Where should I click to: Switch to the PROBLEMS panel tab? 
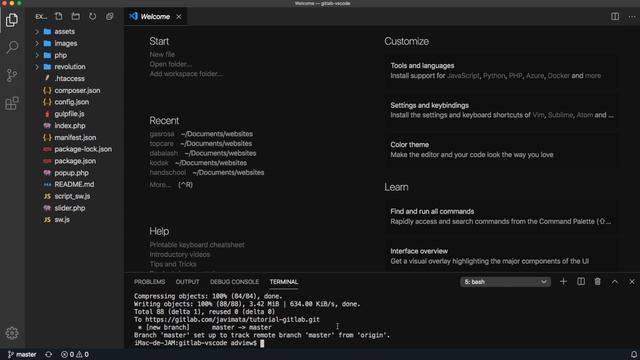click(x=149, y=282)
